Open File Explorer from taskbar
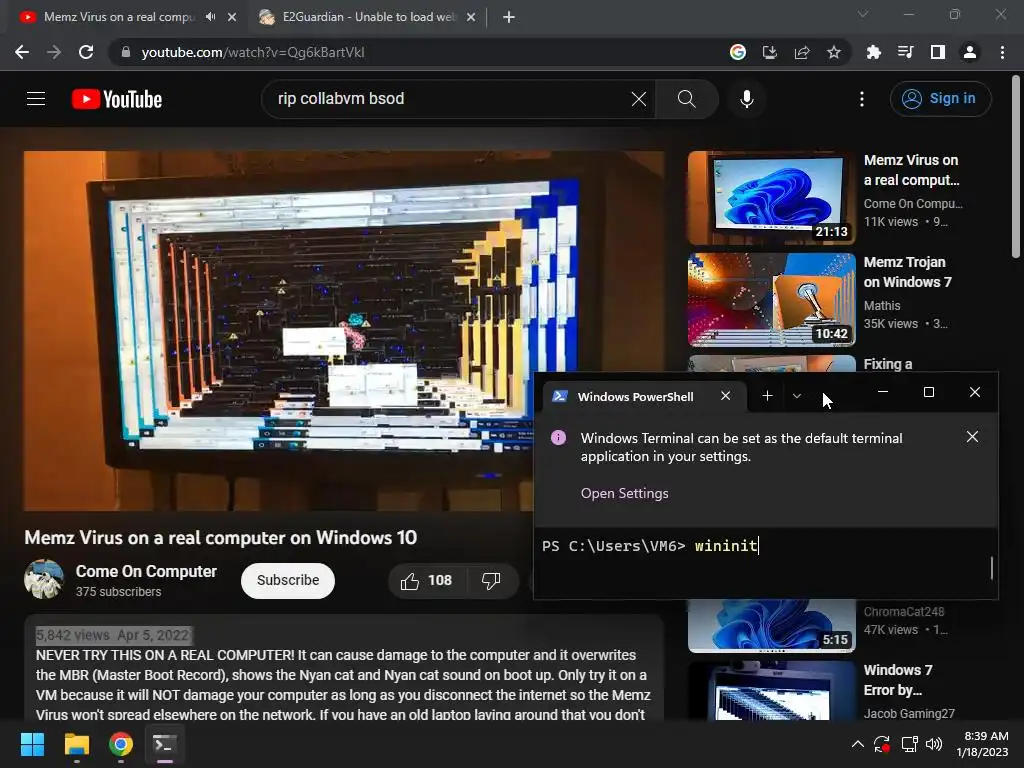The height and width of the screenshot is (768, 1024). pyautogui.click(x=76, y=744)
